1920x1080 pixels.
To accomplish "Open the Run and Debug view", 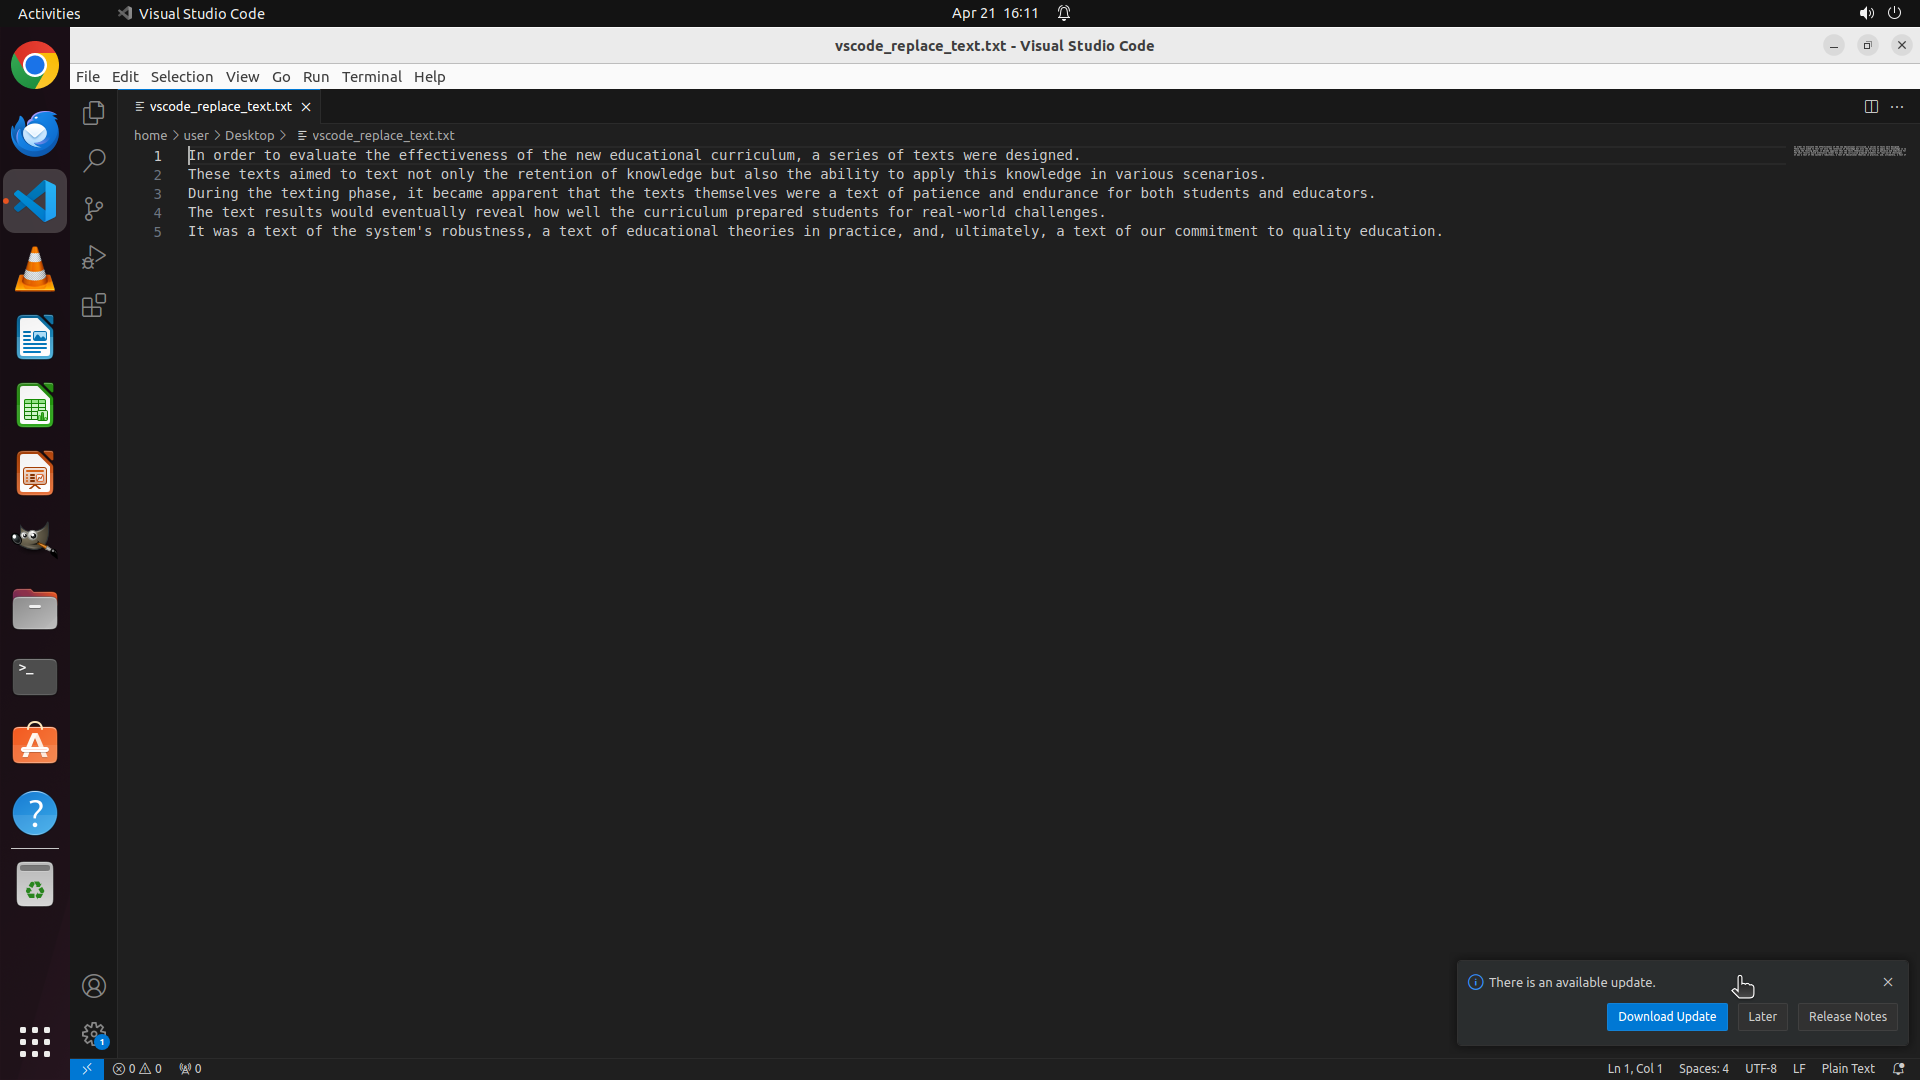I will (94, 257).
